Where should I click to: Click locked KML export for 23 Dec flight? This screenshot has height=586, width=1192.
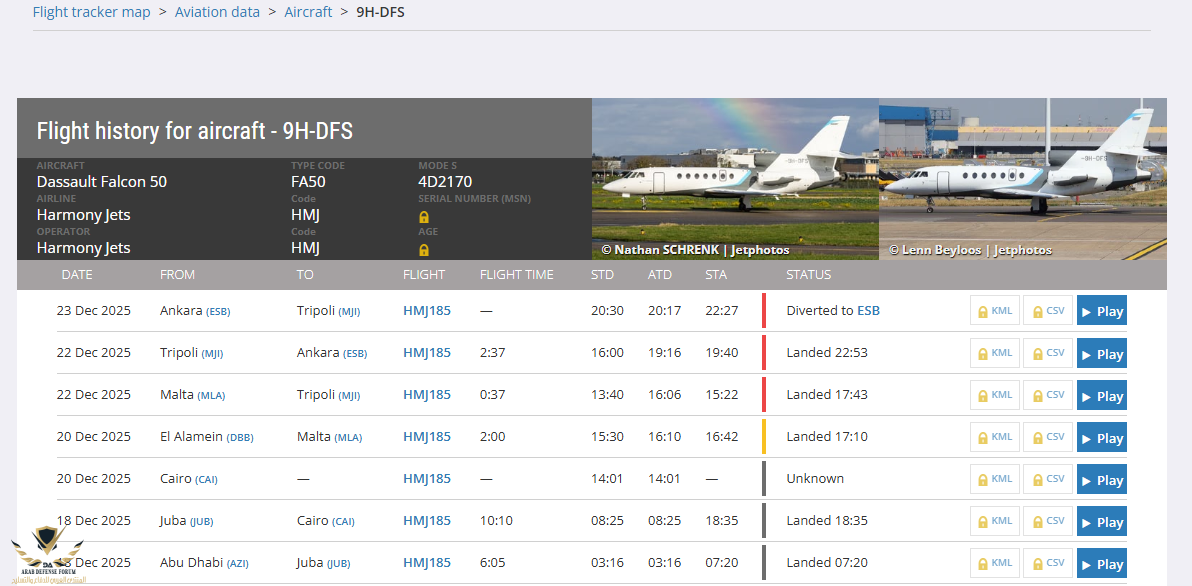994,311
